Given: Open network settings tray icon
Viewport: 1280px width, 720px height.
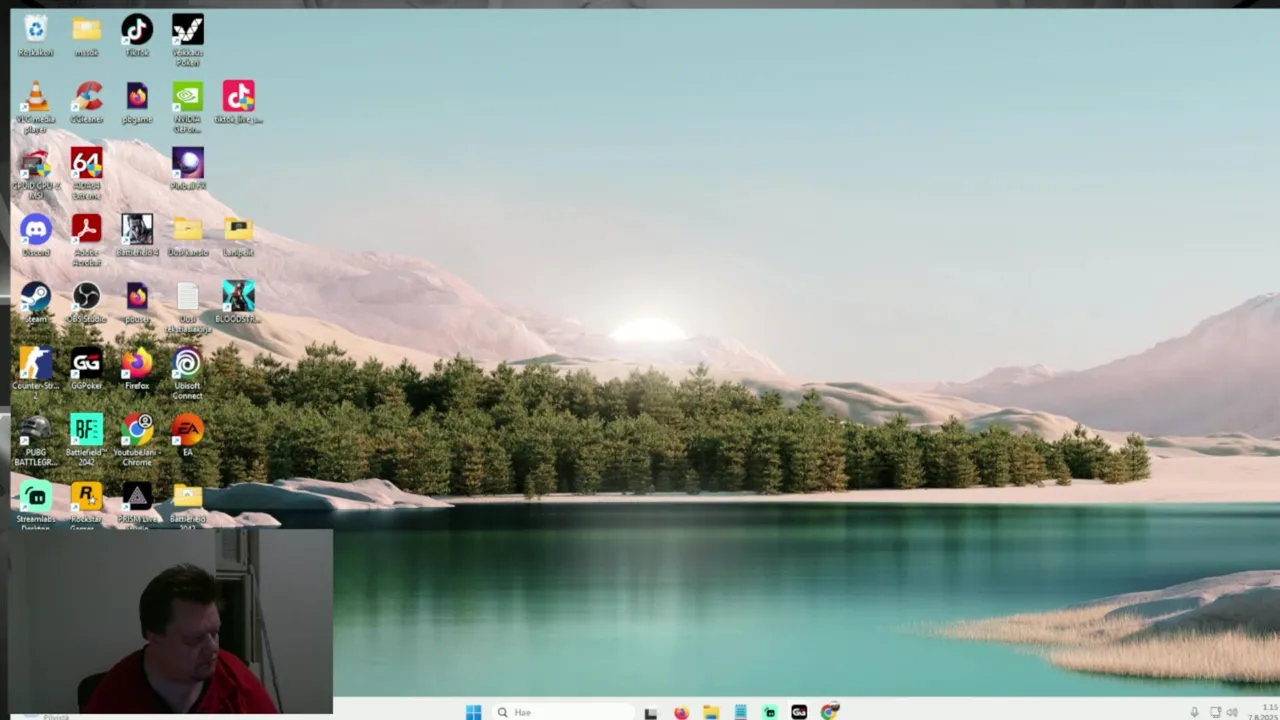Looking at the screenshot, I should 1215,713.
